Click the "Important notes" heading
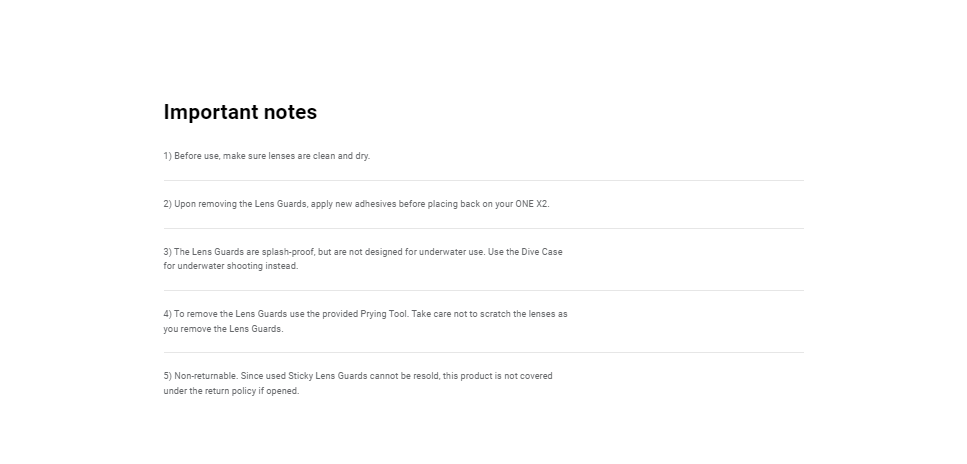This screenshot has height=464, width=967. point(240,112)
